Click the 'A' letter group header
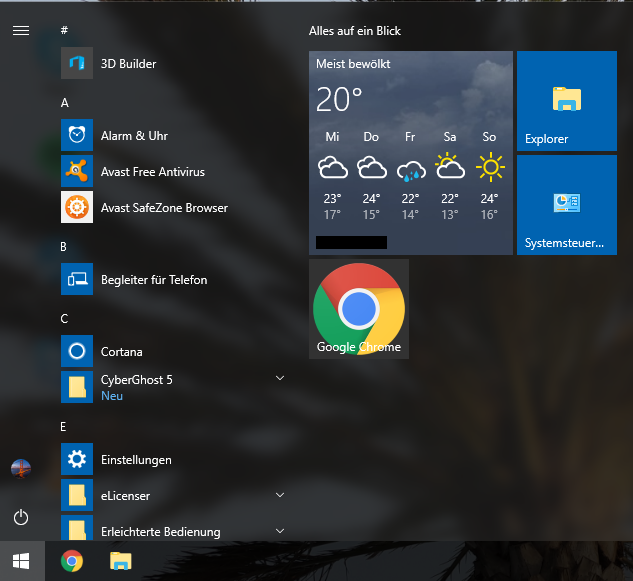 coord(65,103)
